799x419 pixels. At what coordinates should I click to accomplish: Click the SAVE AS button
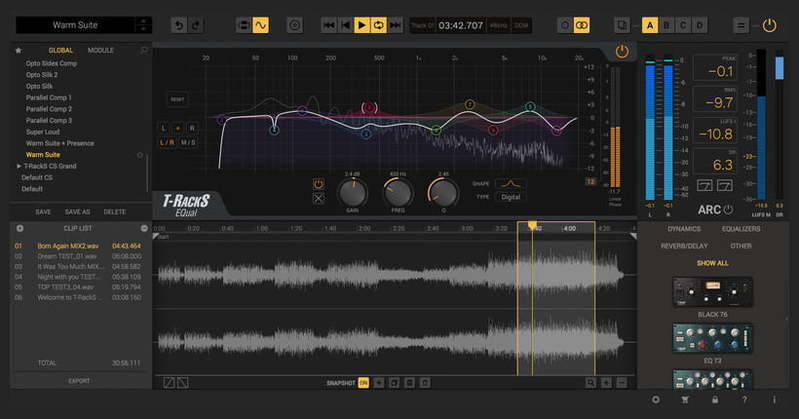pos(78,212)
